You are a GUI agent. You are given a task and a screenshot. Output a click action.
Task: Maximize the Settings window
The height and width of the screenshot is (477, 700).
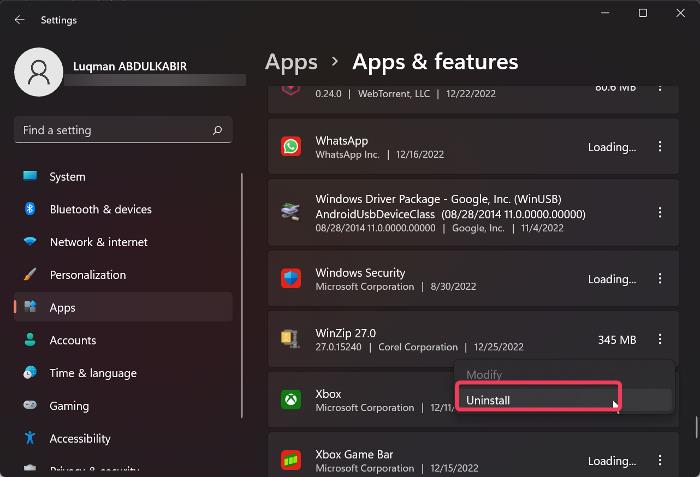(x=643, y=13)
